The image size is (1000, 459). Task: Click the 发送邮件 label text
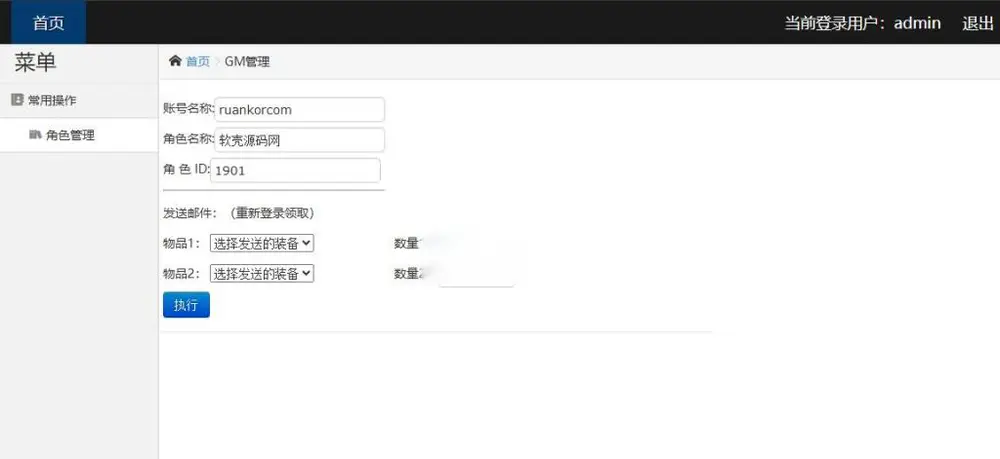pyautogui.click(x=190, y=213)
